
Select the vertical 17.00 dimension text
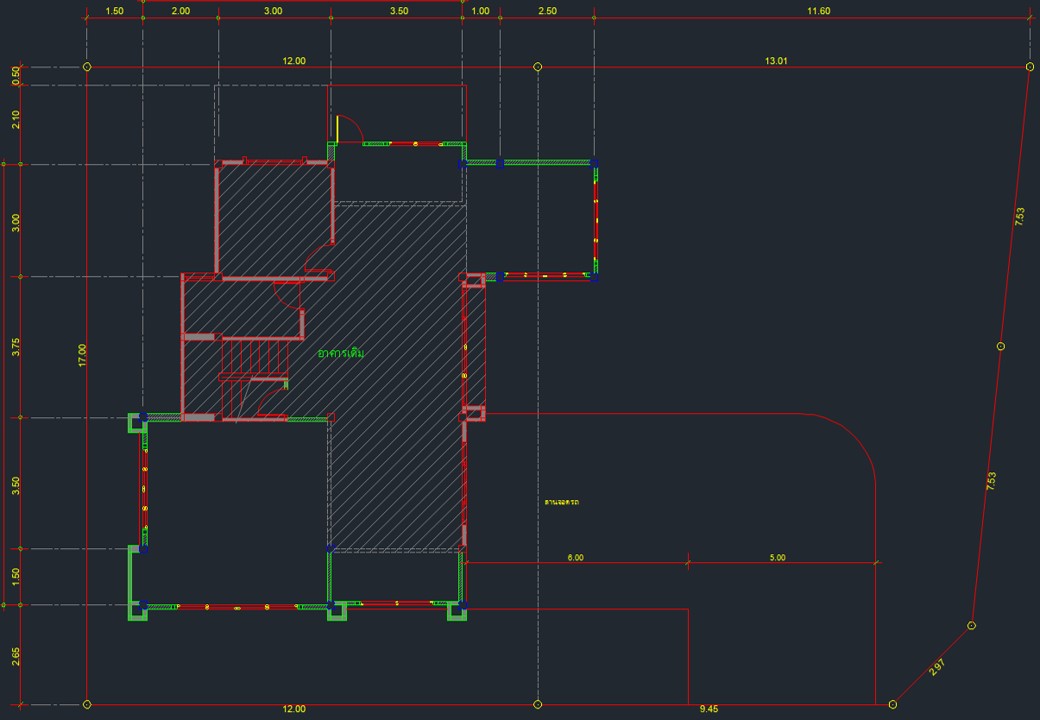pyautogui.click(x=82, y=355)
